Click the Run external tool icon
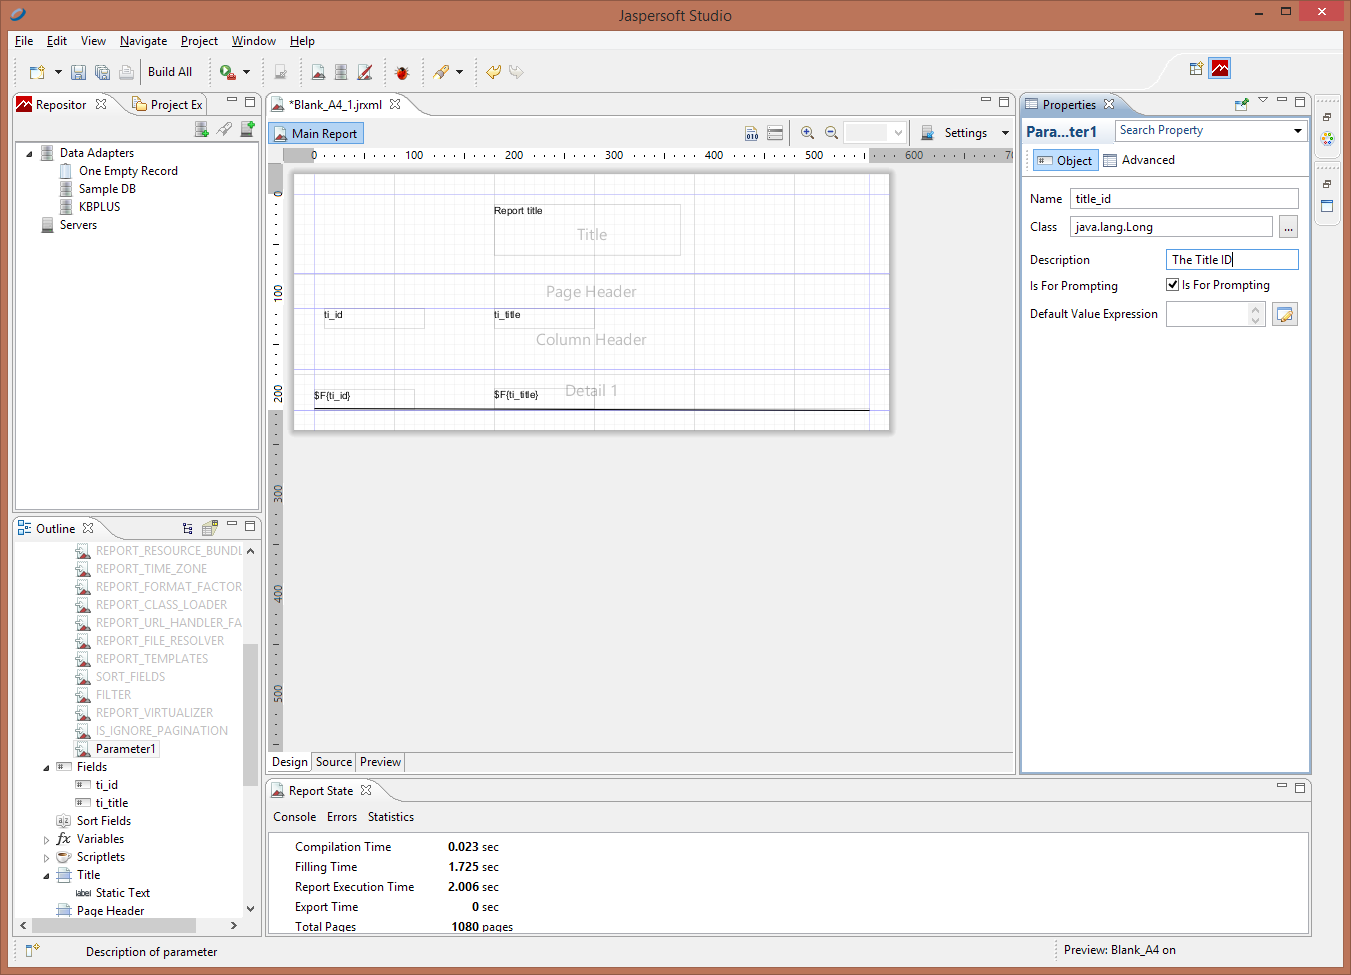The height and width of the screenshot is (975, 1351). pyautogui.click(x=228, y=72)
